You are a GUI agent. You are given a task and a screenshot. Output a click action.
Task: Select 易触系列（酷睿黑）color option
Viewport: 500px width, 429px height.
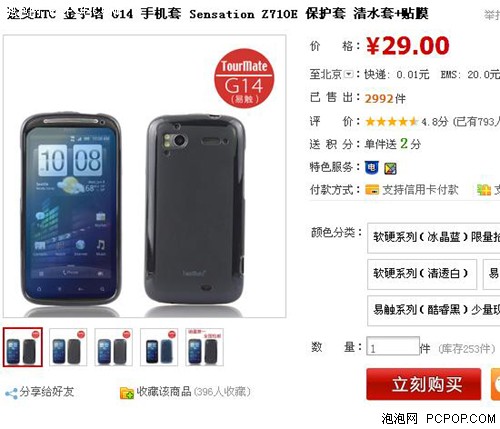(x=434, y=310)
